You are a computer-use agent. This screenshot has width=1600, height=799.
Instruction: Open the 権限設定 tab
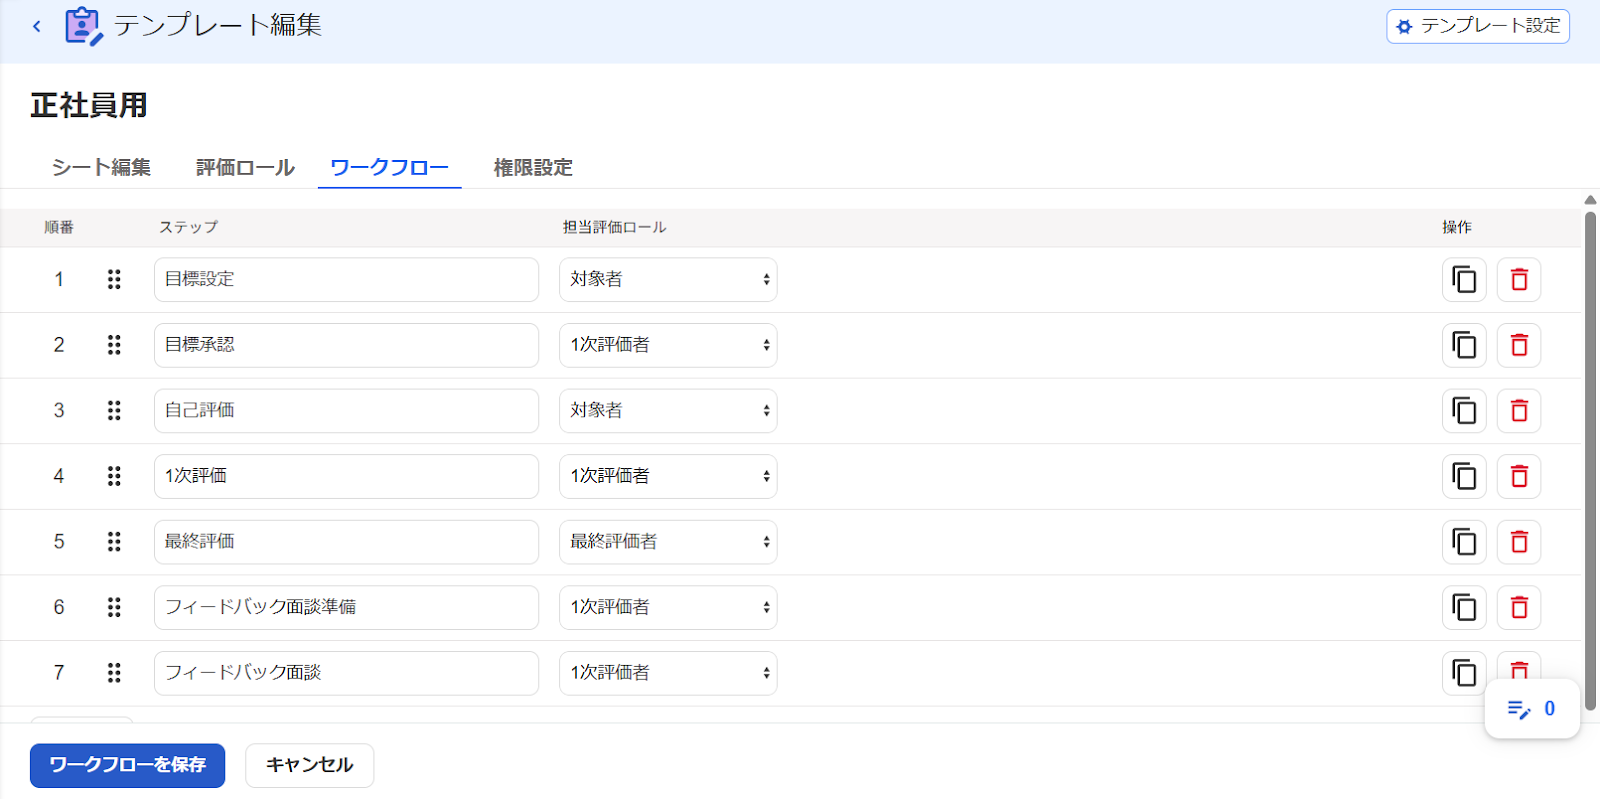[x=533, y=167]
